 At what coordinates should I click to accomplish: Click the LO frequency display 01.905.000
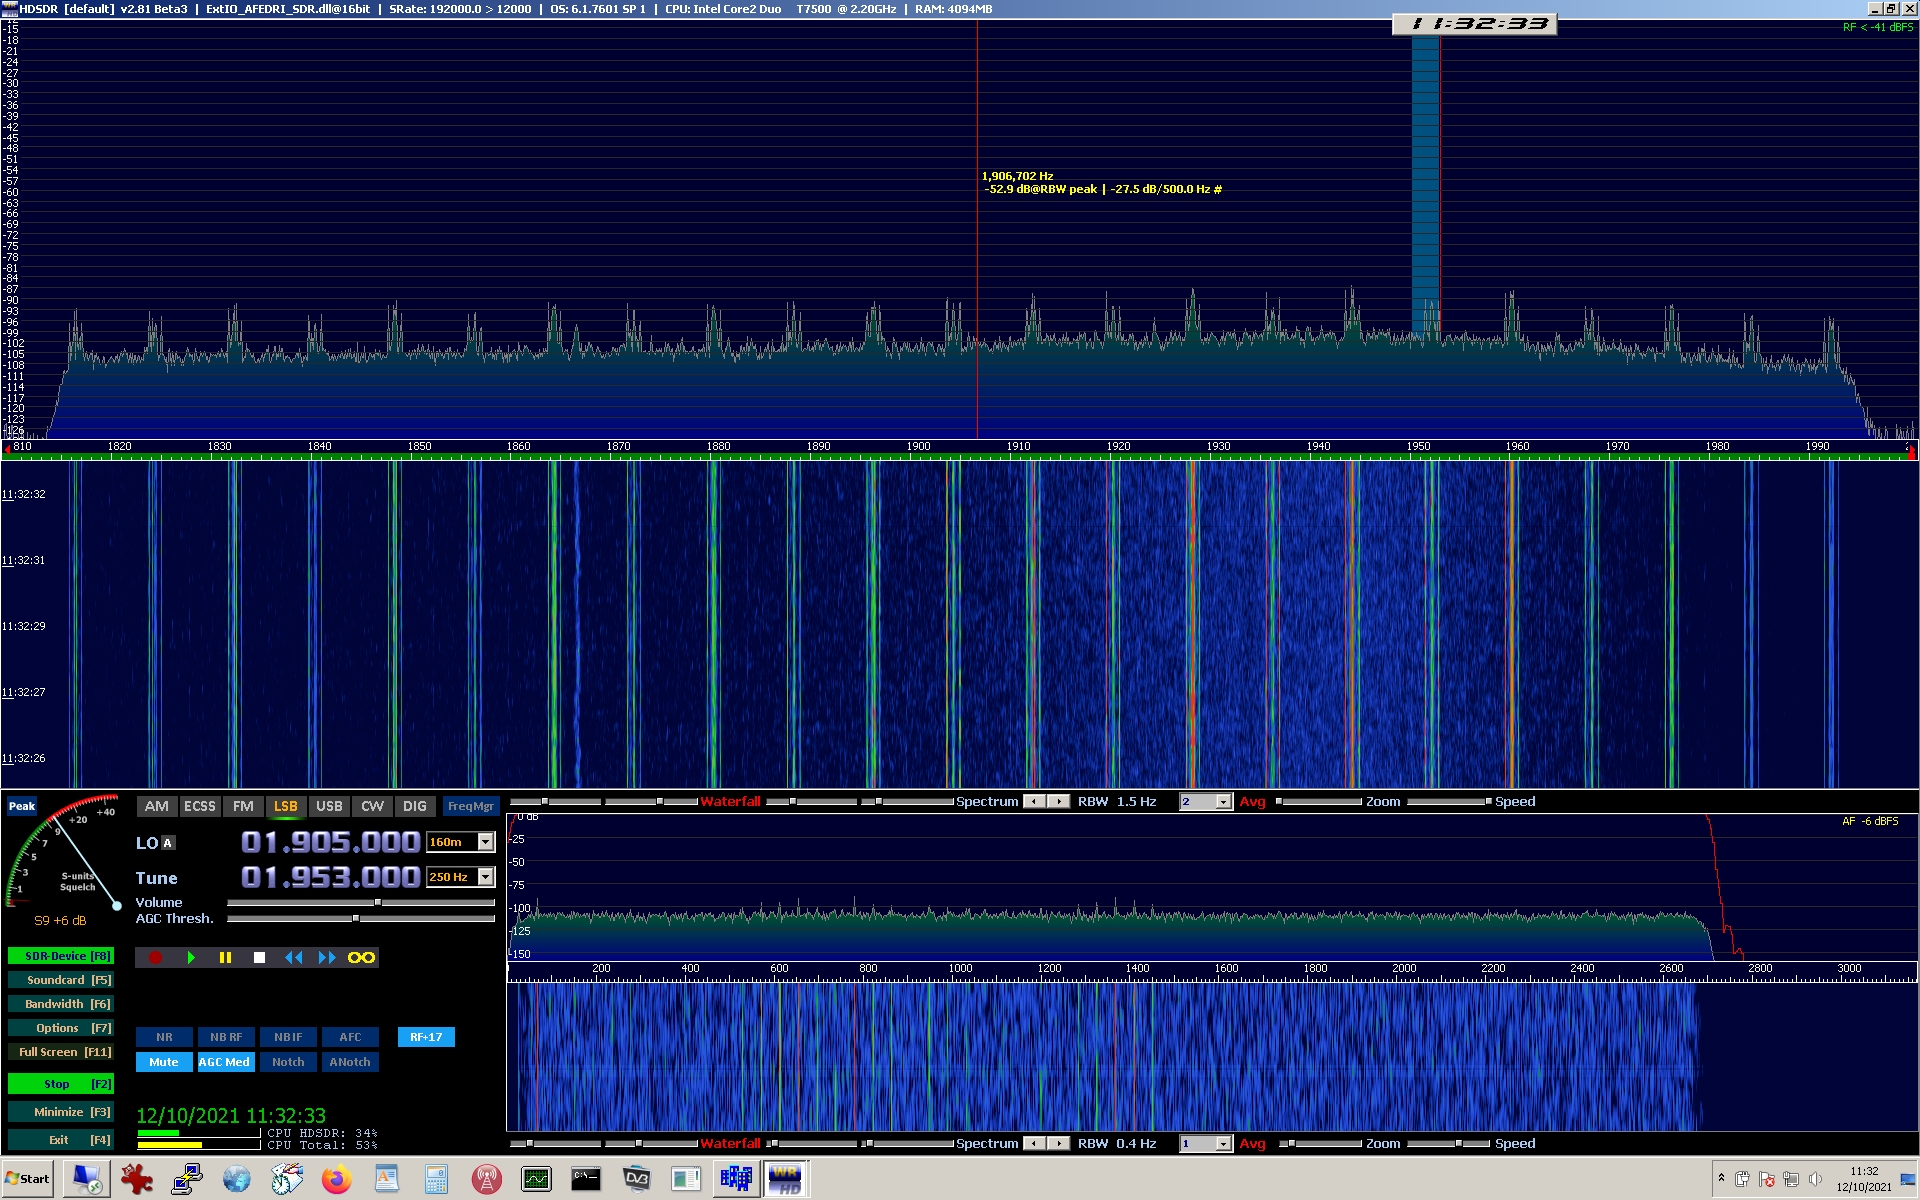click(x=331, y=843)
